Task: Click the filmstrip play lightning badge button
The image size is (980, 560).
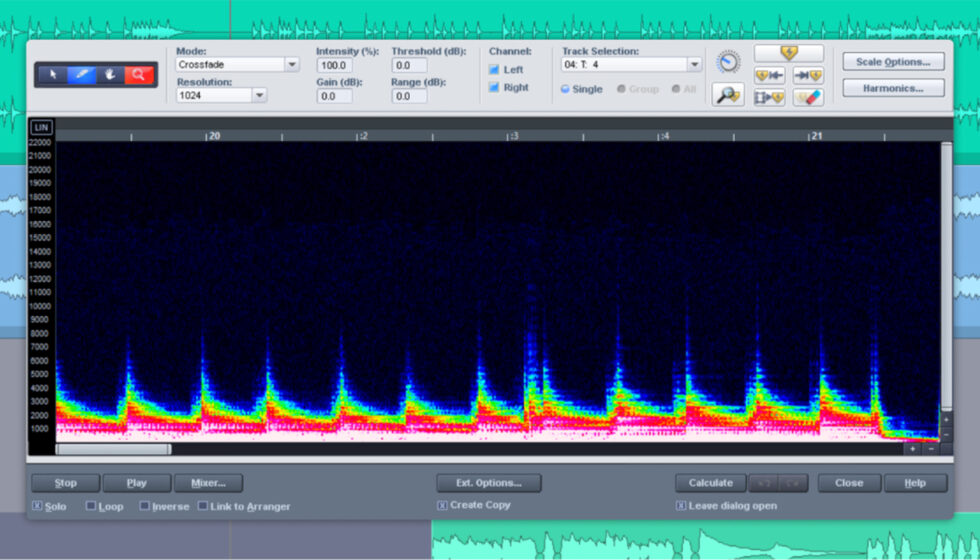Action: (769, 98)
